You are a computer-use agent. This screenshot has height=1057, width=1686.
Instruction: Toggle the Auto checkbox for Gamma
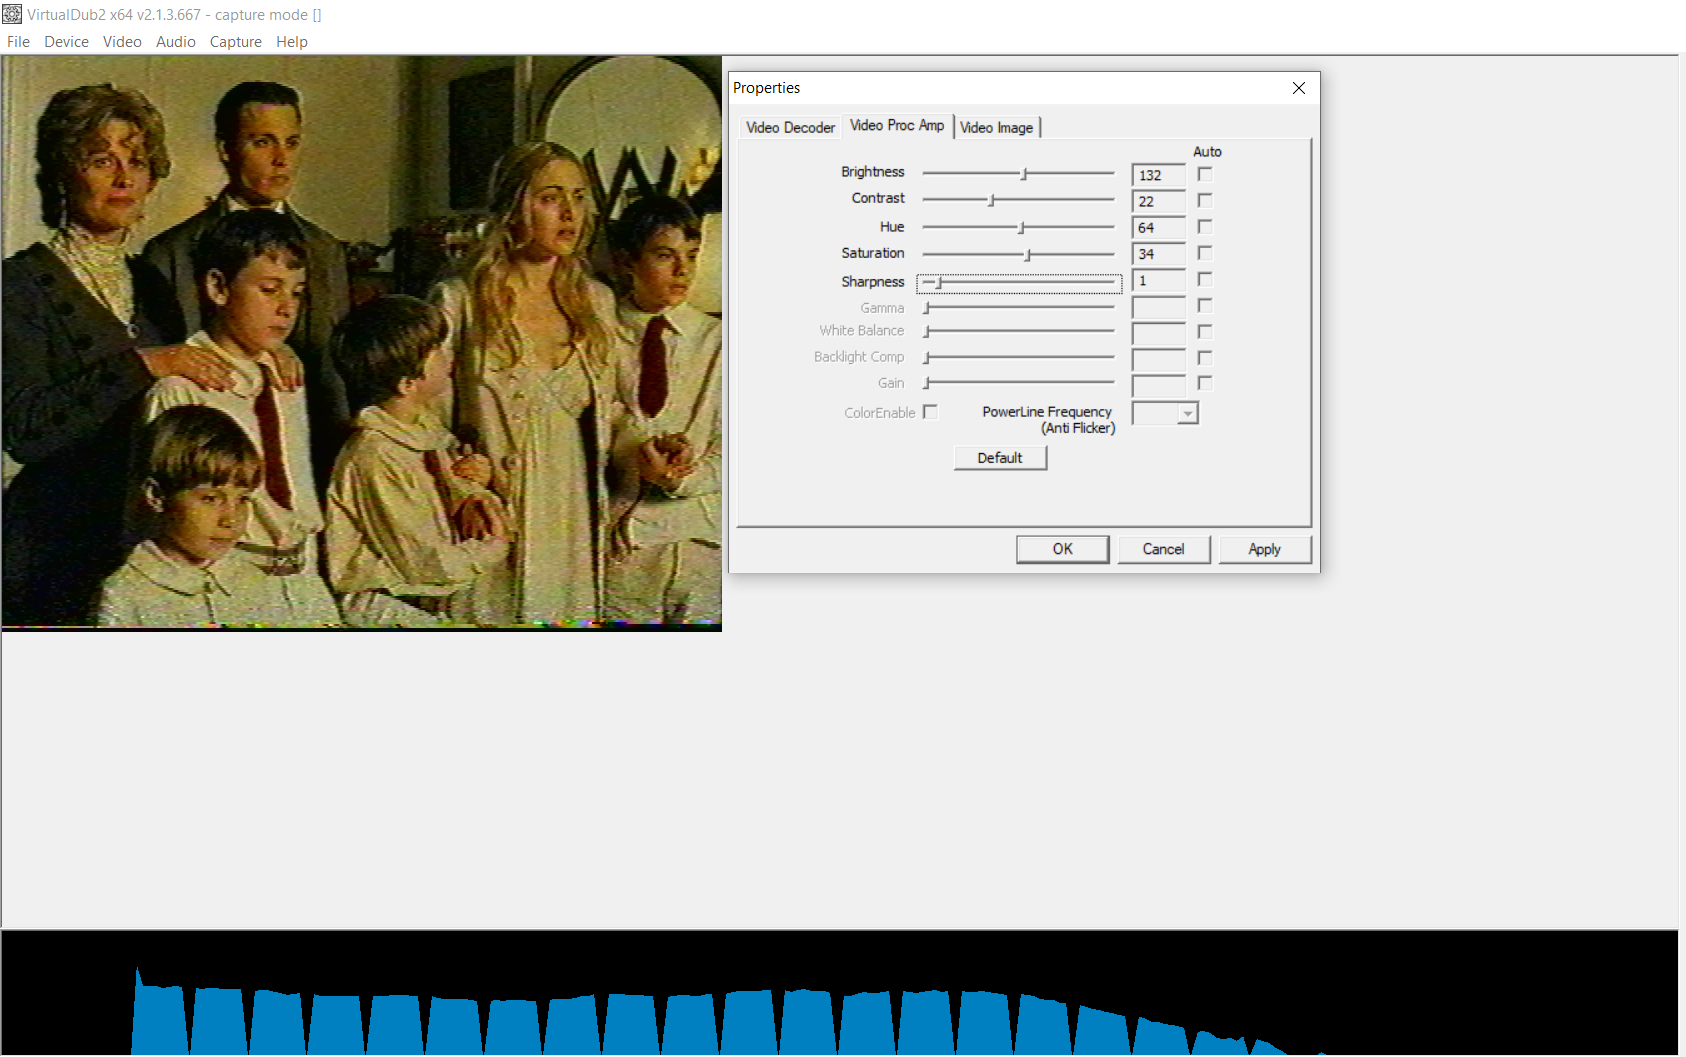point(1205,305)
